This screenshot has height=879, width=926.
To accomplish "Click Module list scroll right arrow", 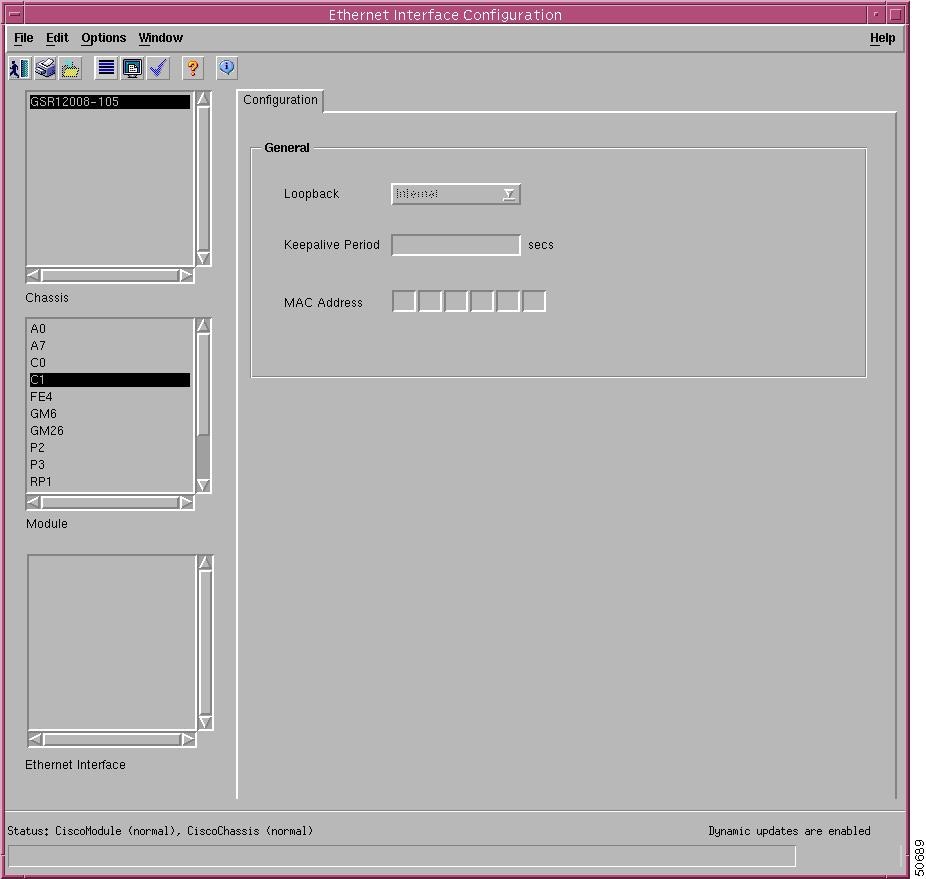I will 186,502.
